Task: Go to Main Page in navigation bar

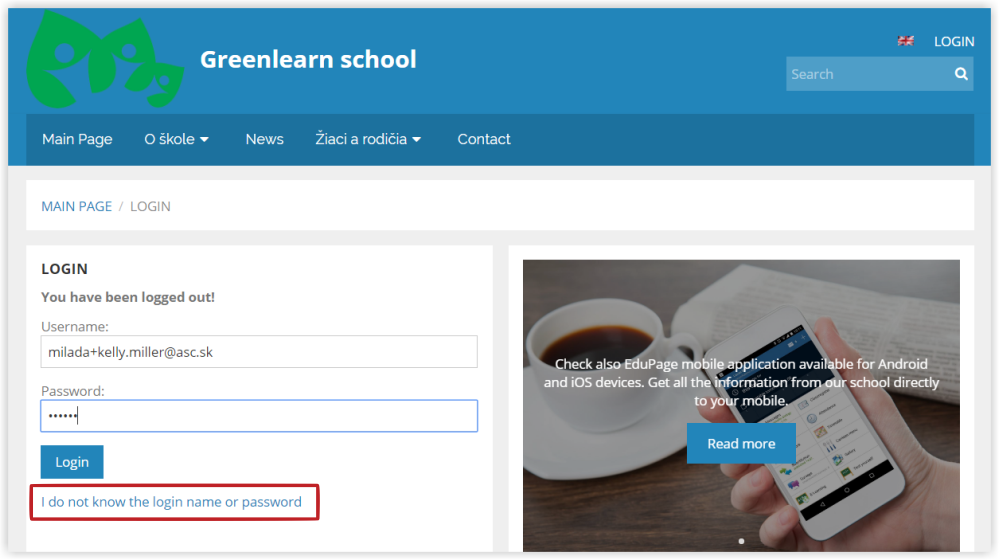Action: coord(77,139)
